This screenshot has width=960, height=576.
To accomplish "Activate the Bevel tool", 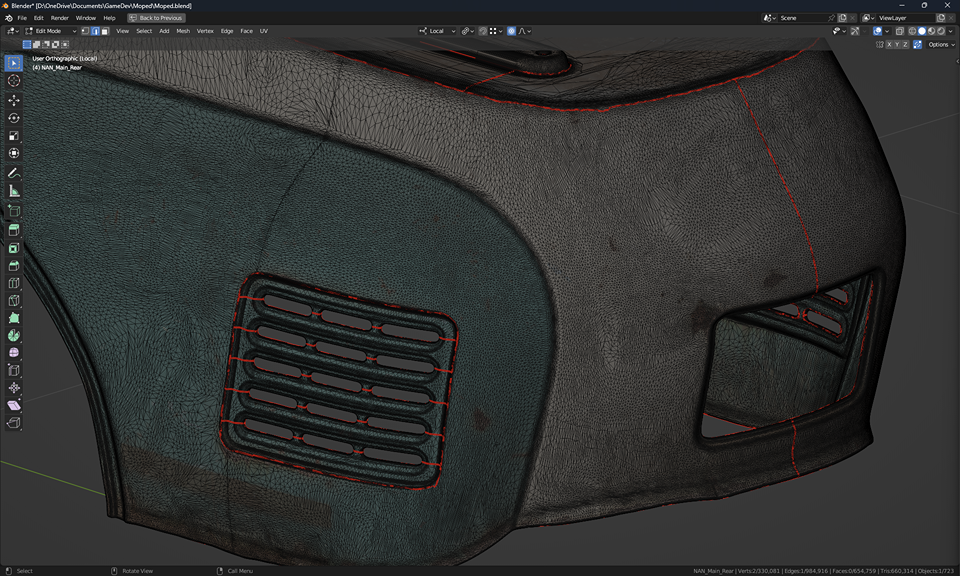I will [x=14, y=266].
